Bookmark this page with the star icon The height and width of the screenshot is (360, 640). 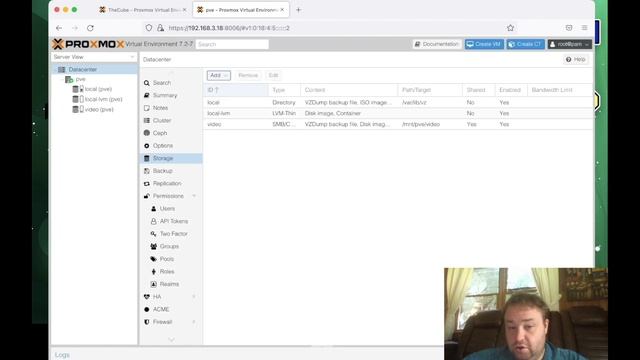pyautogui.click(x=510, y=28)
